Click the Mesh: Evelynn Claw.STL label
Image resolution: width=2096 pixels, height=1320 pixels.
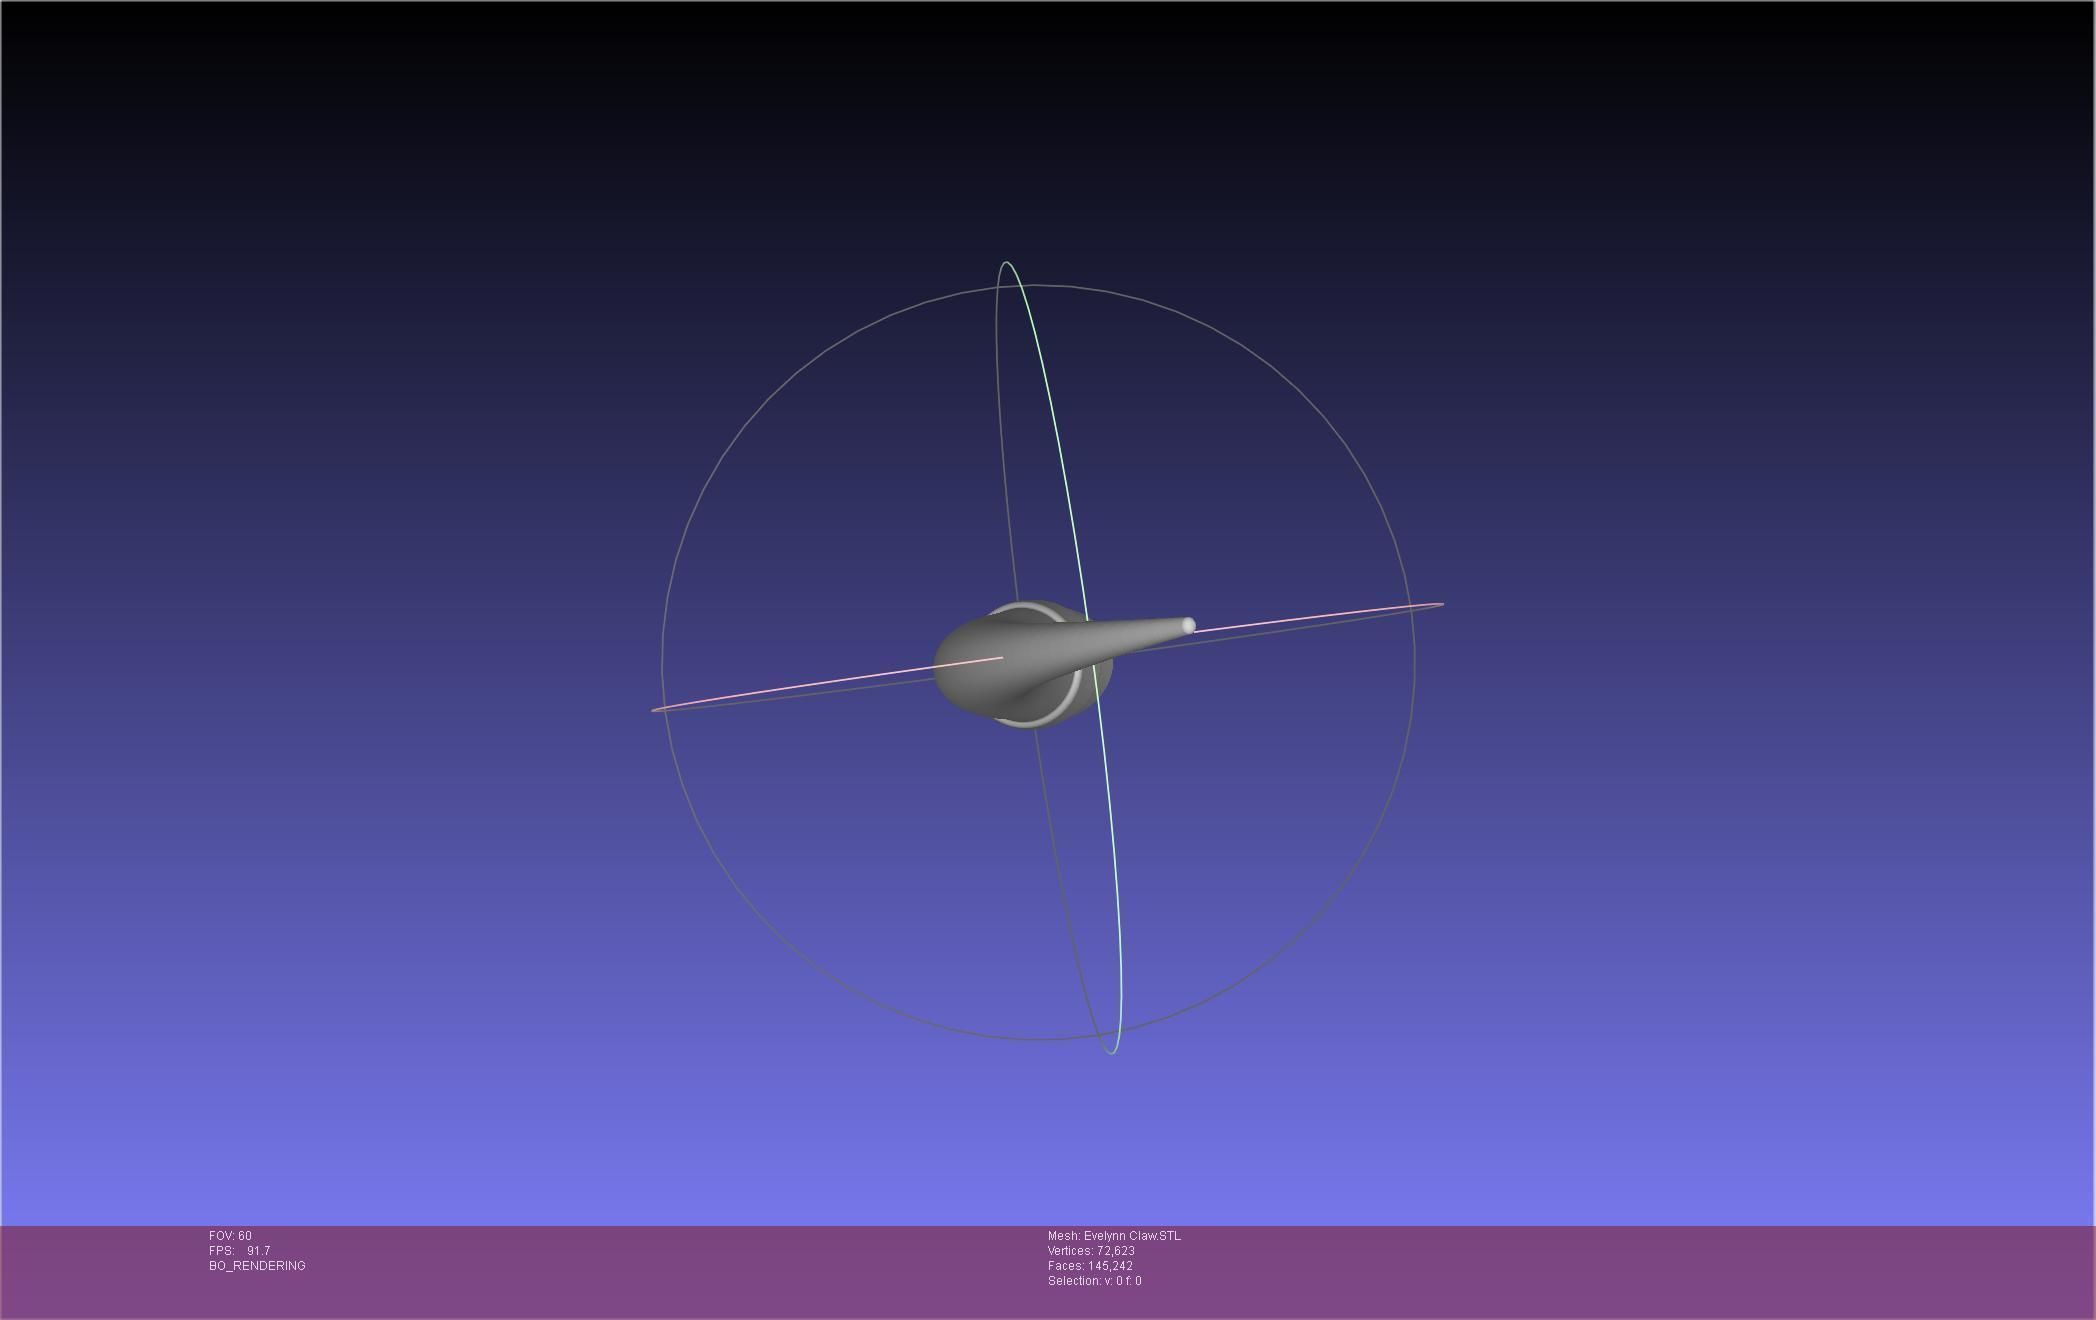pos(1114,1236)
